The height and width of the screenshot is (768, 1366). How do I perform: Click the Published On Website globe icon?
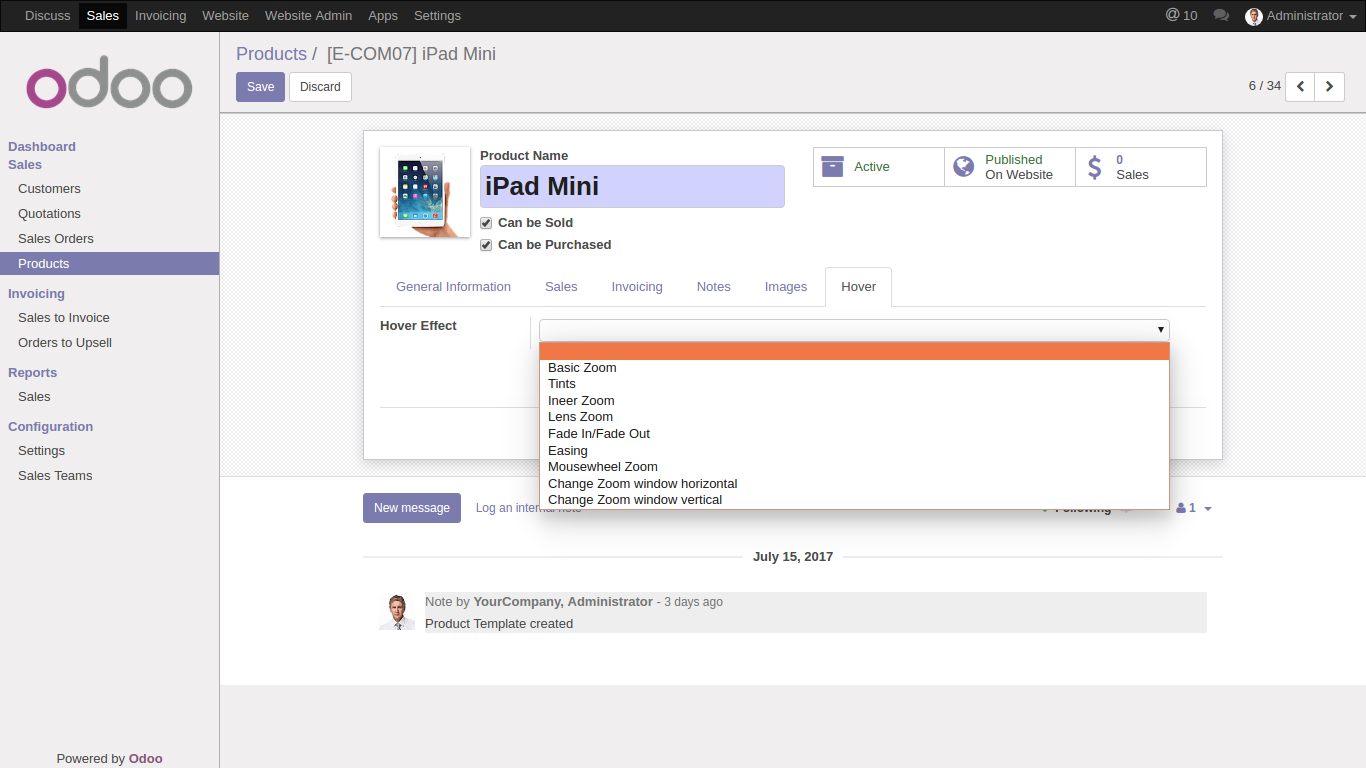tap(963, 167)
